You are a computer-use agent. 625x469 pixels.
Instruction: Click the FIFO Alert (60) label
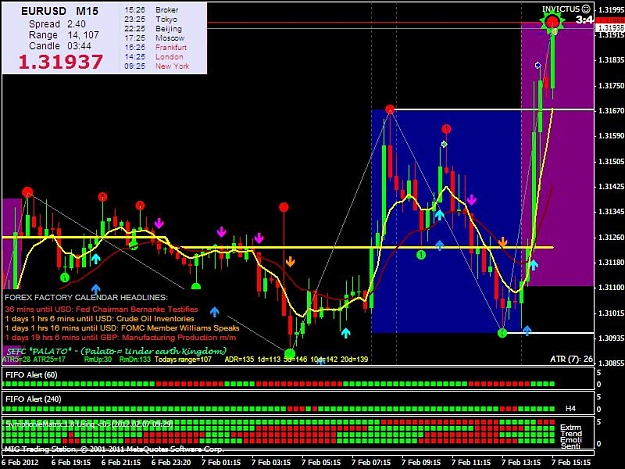(31, 375)
